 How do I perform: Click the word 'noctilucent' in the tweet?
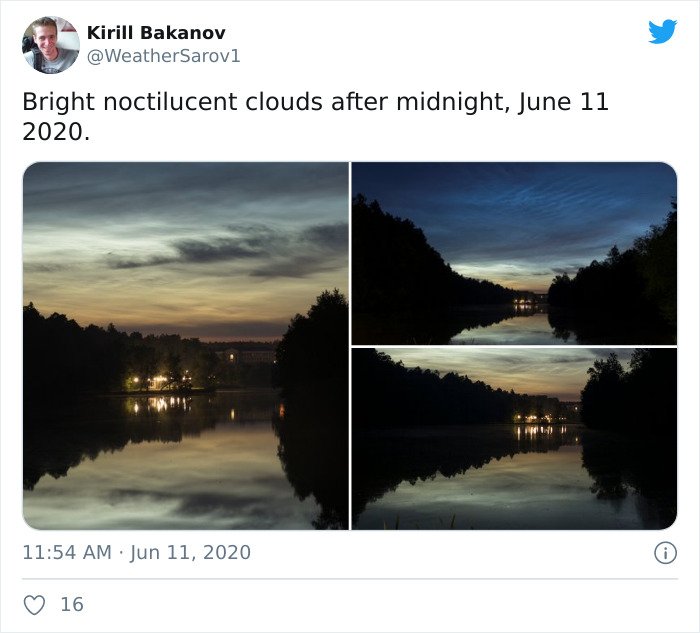[x=170, y=102]
